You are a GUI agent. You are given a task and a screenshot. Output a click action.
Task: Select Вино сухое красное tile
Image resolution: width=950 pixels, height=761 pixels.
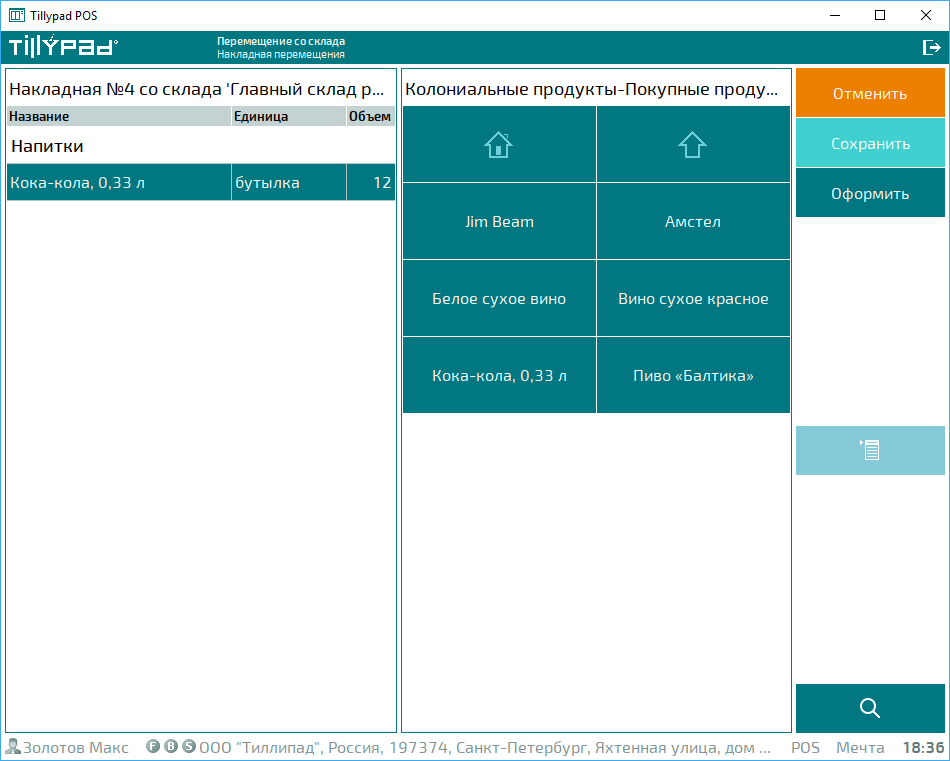pyautogui.click(x=693, y=299)
